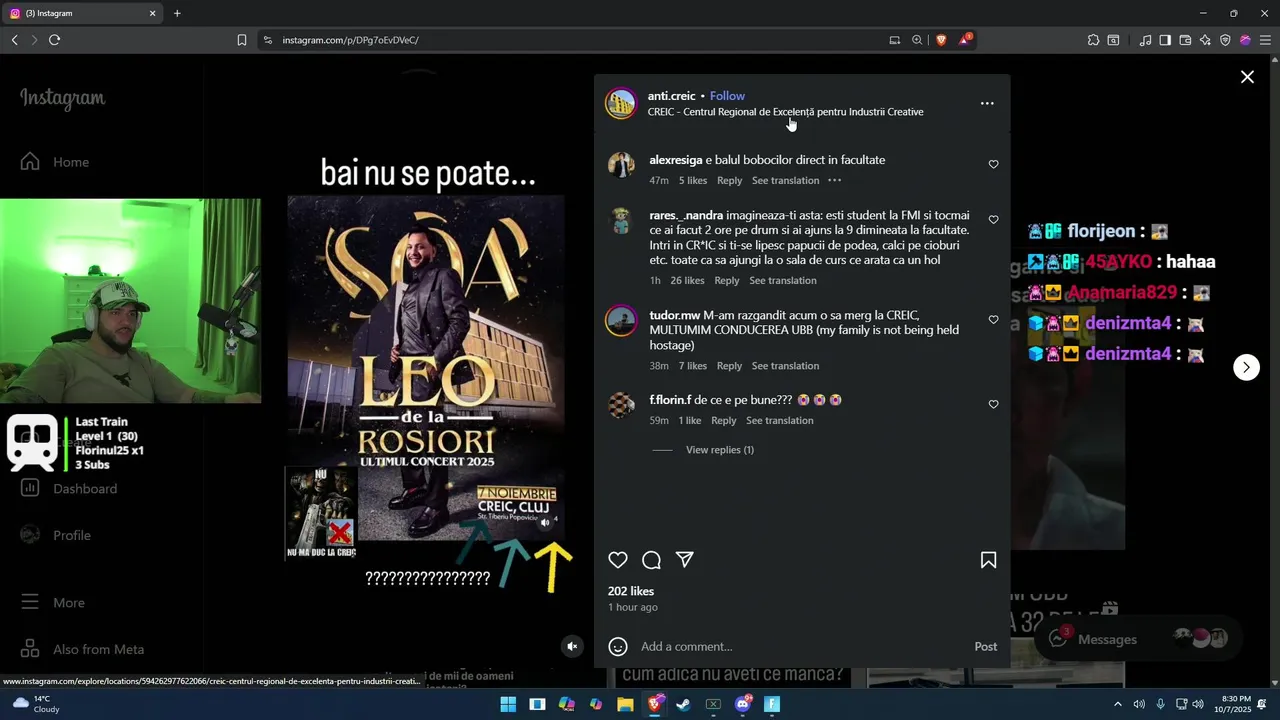
Task: Like rares._.nandra's comment
Action: (993, 219)
